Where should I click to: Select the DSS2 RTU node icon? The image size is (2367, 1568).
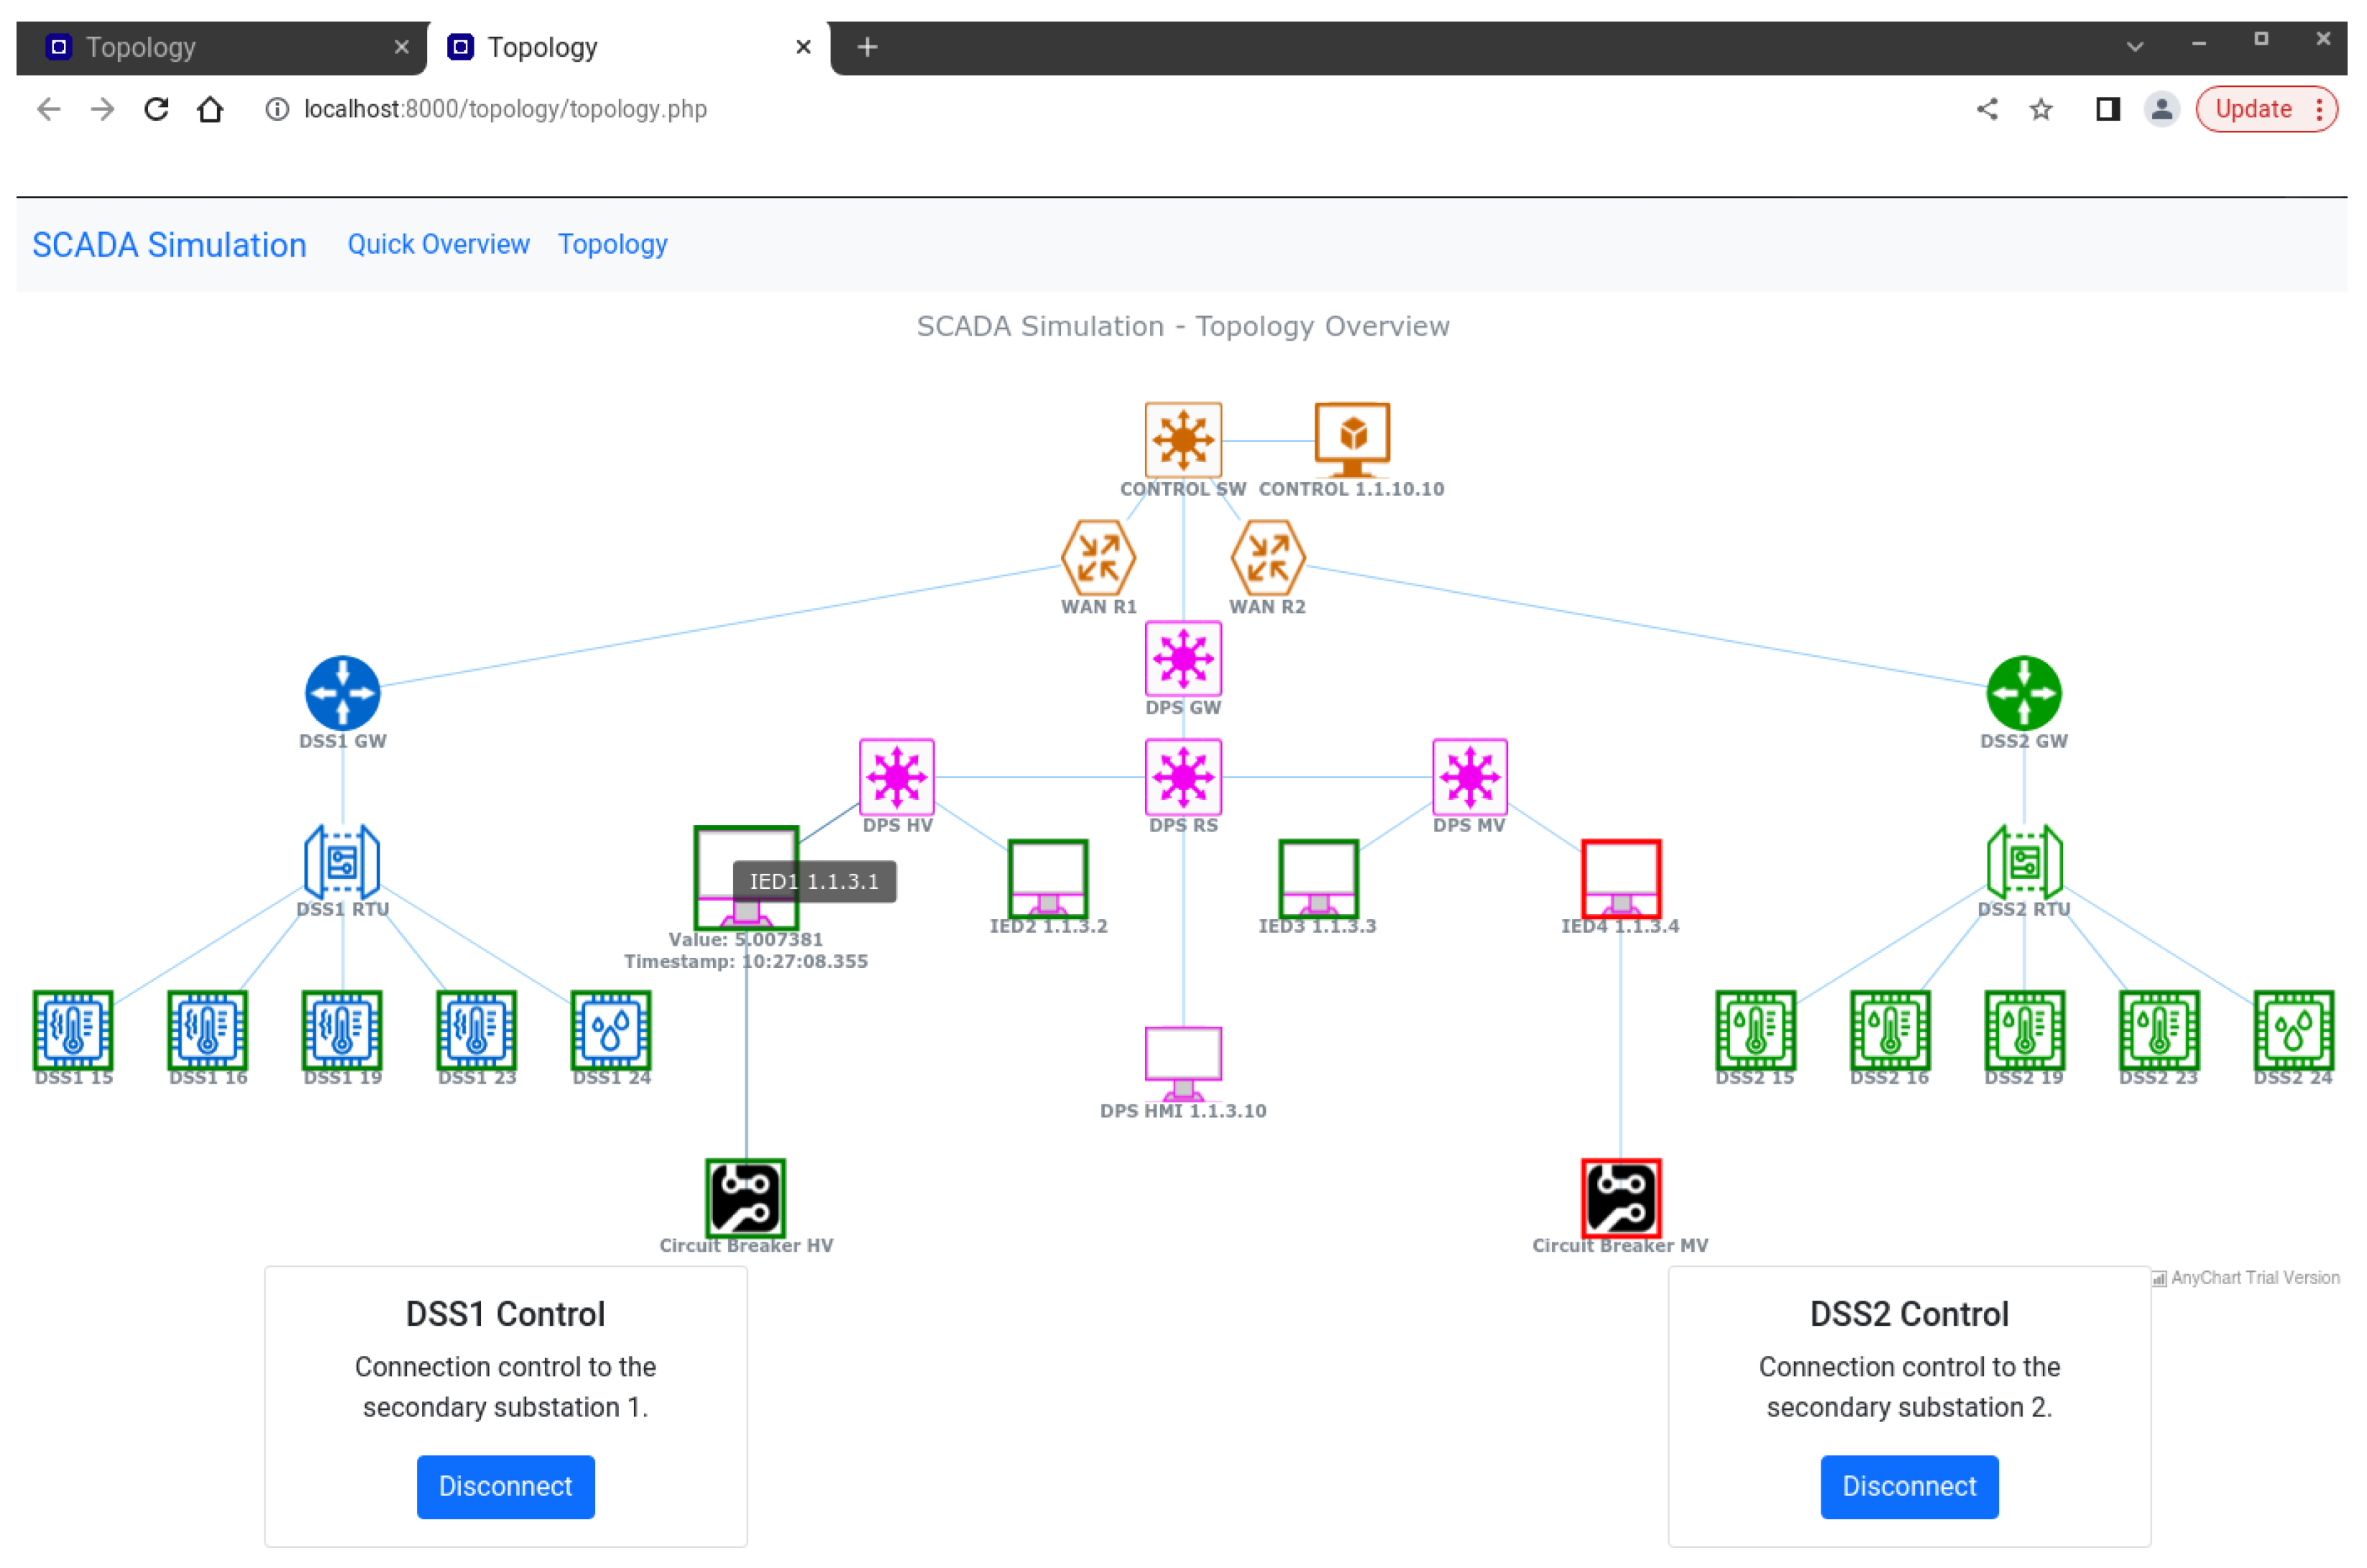[2024, 862]
